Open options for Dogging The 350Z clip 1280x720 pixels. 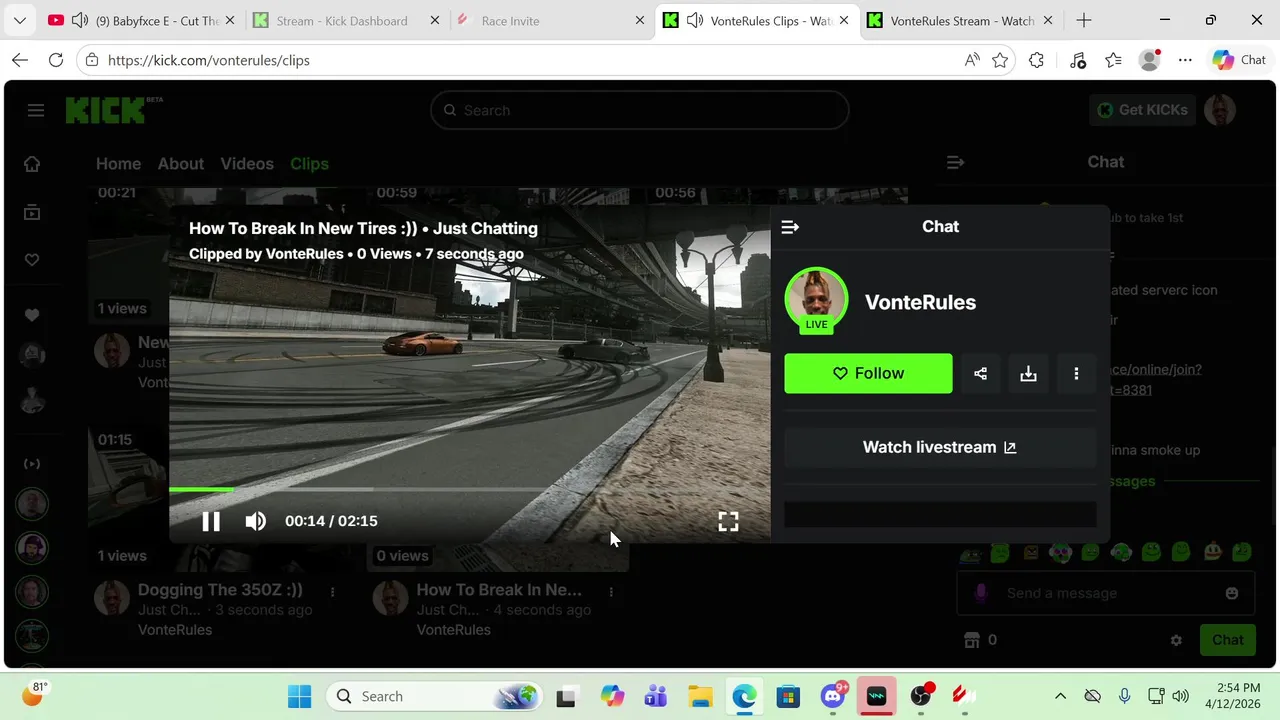(332, 591)
